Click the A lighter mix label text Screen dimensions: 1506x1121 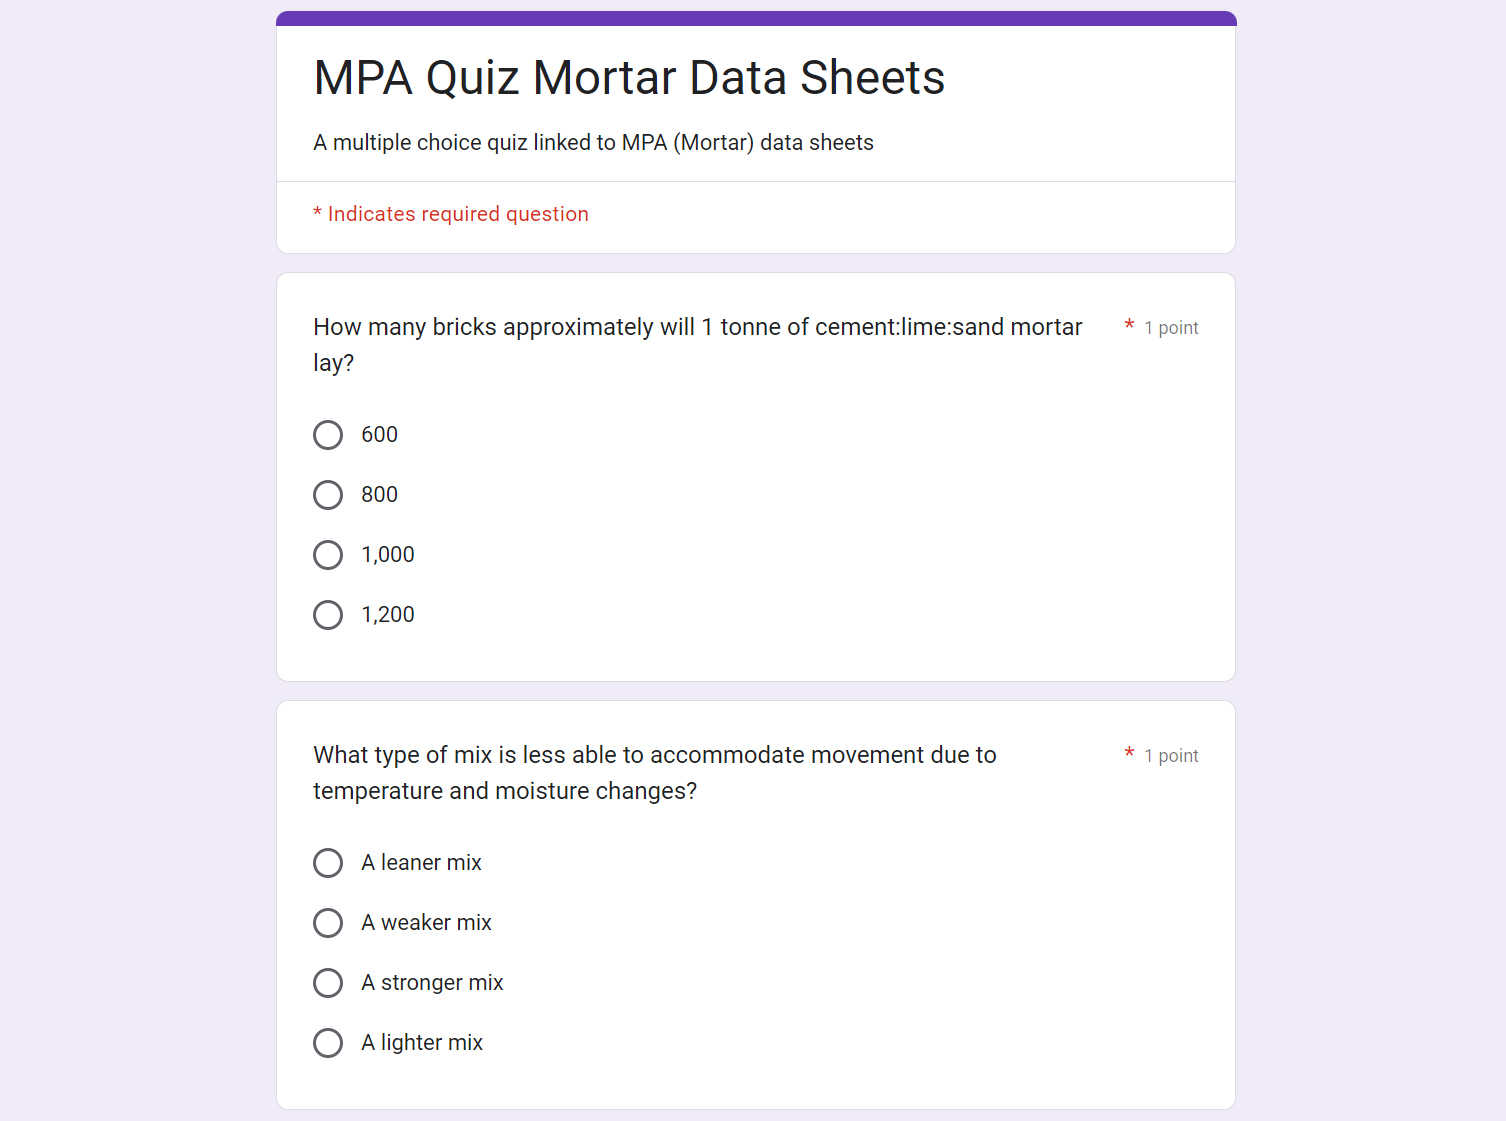(422, 1043)
